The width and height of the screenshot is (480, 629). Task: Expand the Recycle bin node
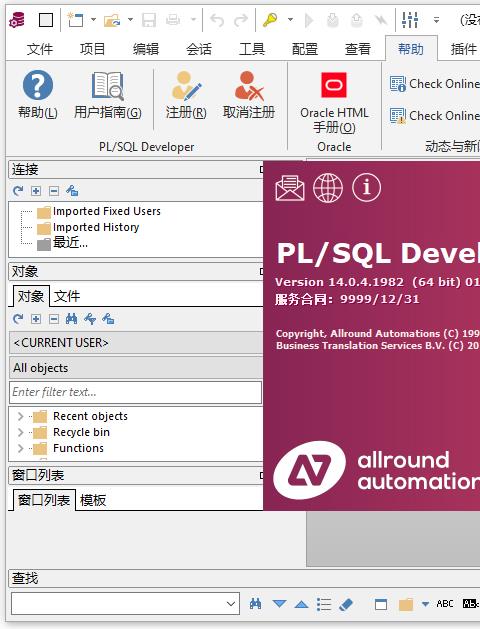pyautogui.click(x=20, y=432)
